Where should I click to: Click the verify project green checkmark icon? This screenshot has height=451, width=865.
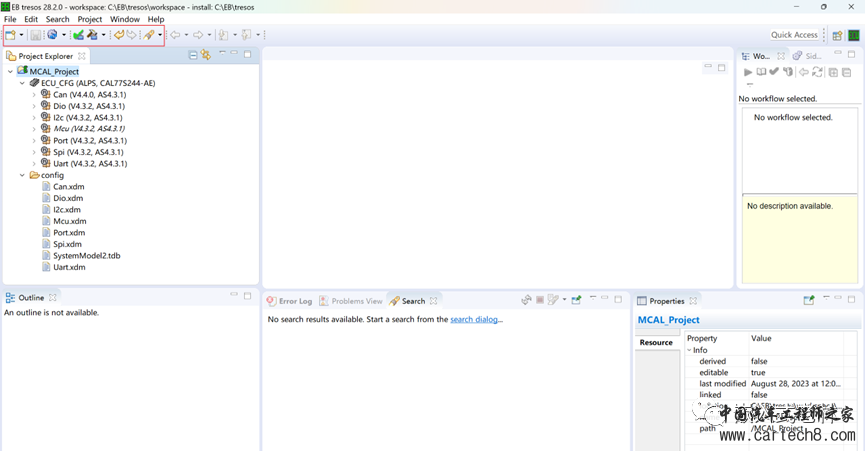[x=78, y=35]
